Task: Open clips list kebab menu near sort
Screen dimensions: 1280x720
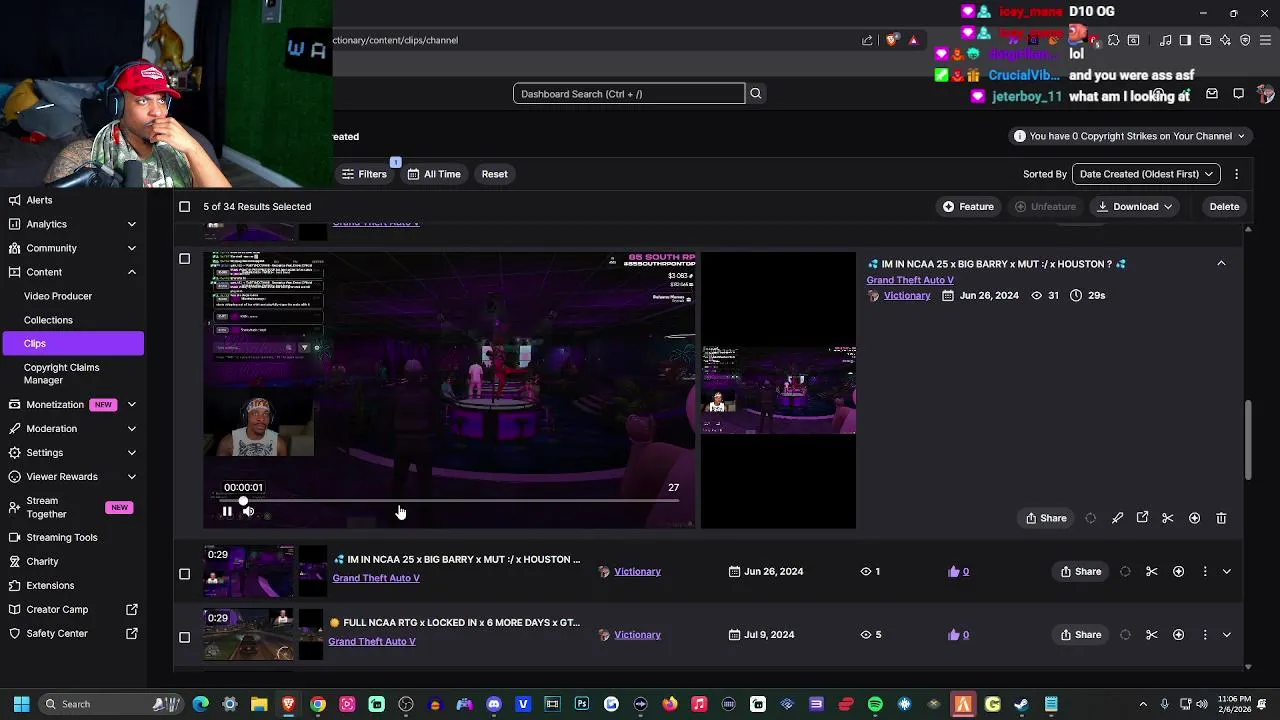Action: click(x=1236, y=174)
